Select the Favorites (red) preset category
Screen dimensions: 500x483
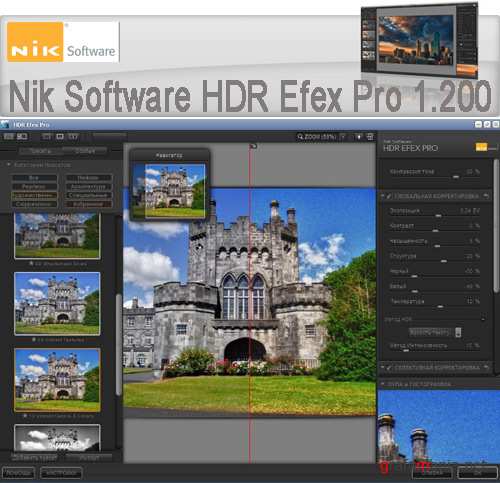(x=89, y=204)
